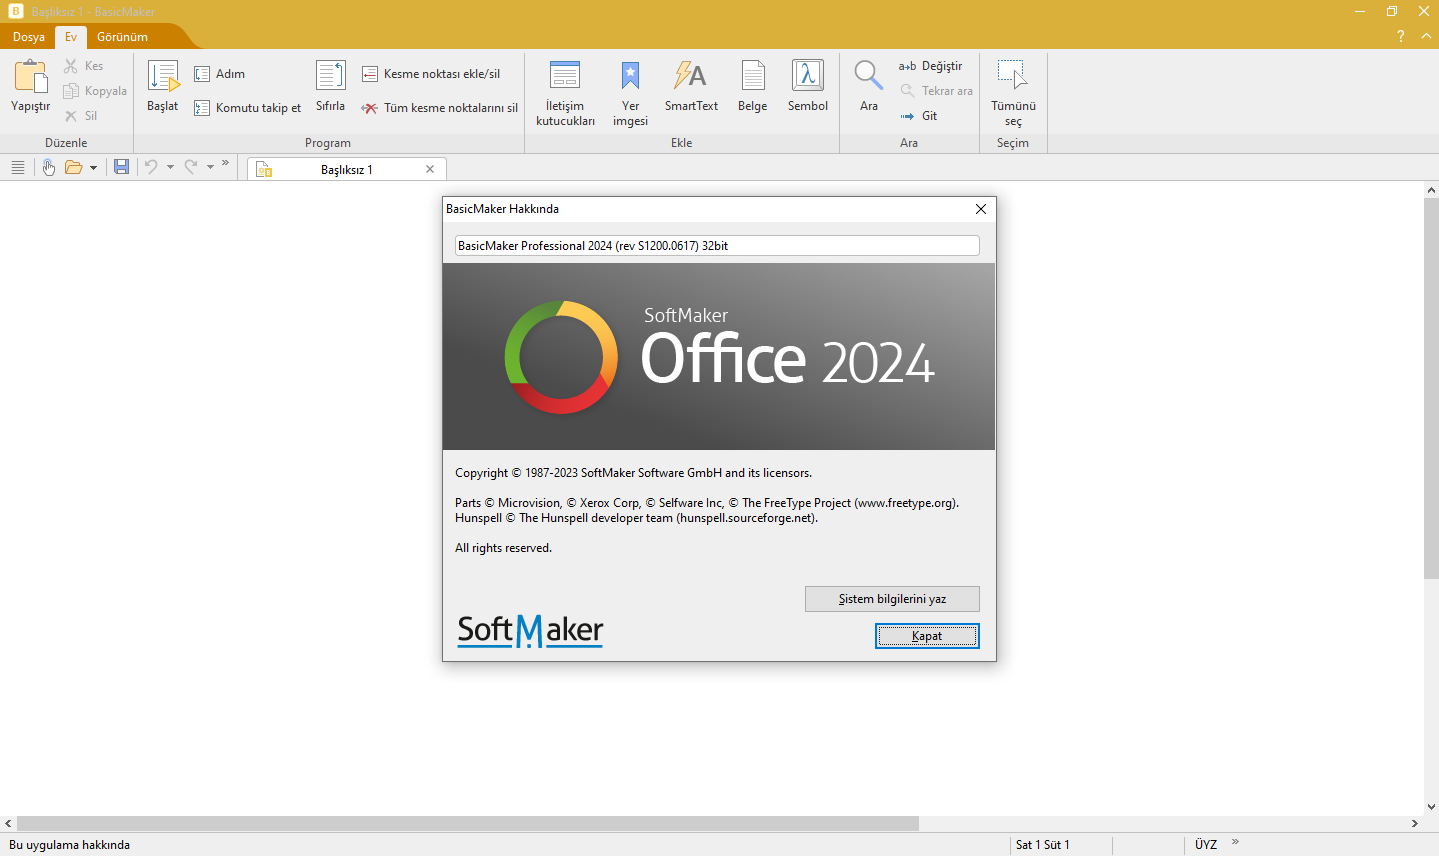Viewport: 1439px width, 856px height.
Task: Click the Kopyala icon in Düzenle group
Action: click(x=71, y=91)
